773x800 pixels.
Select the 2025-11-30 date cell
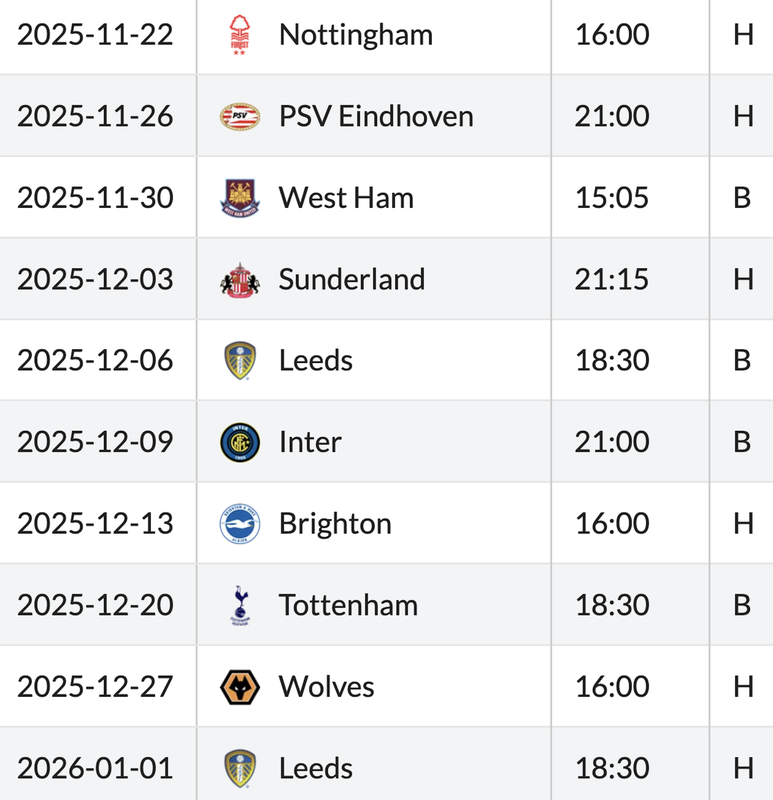pyautogui.click(x=95, y=198)
